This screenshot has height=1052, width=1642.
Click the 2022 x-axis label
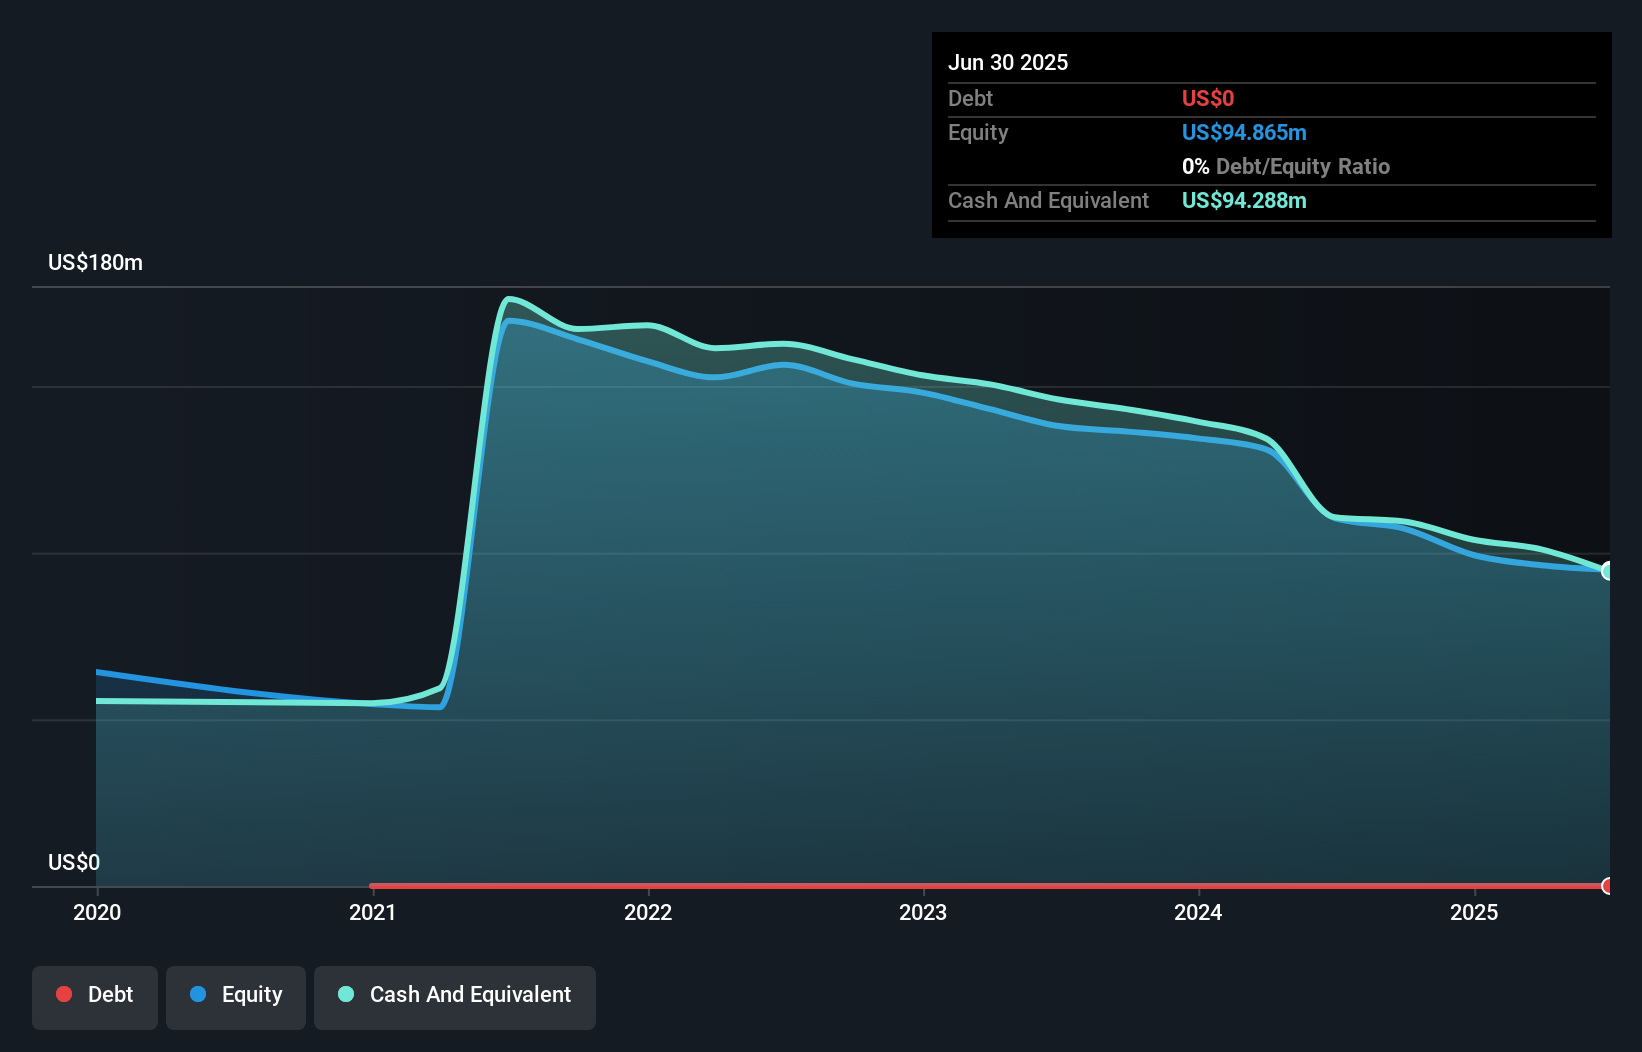tap(648, 912)
